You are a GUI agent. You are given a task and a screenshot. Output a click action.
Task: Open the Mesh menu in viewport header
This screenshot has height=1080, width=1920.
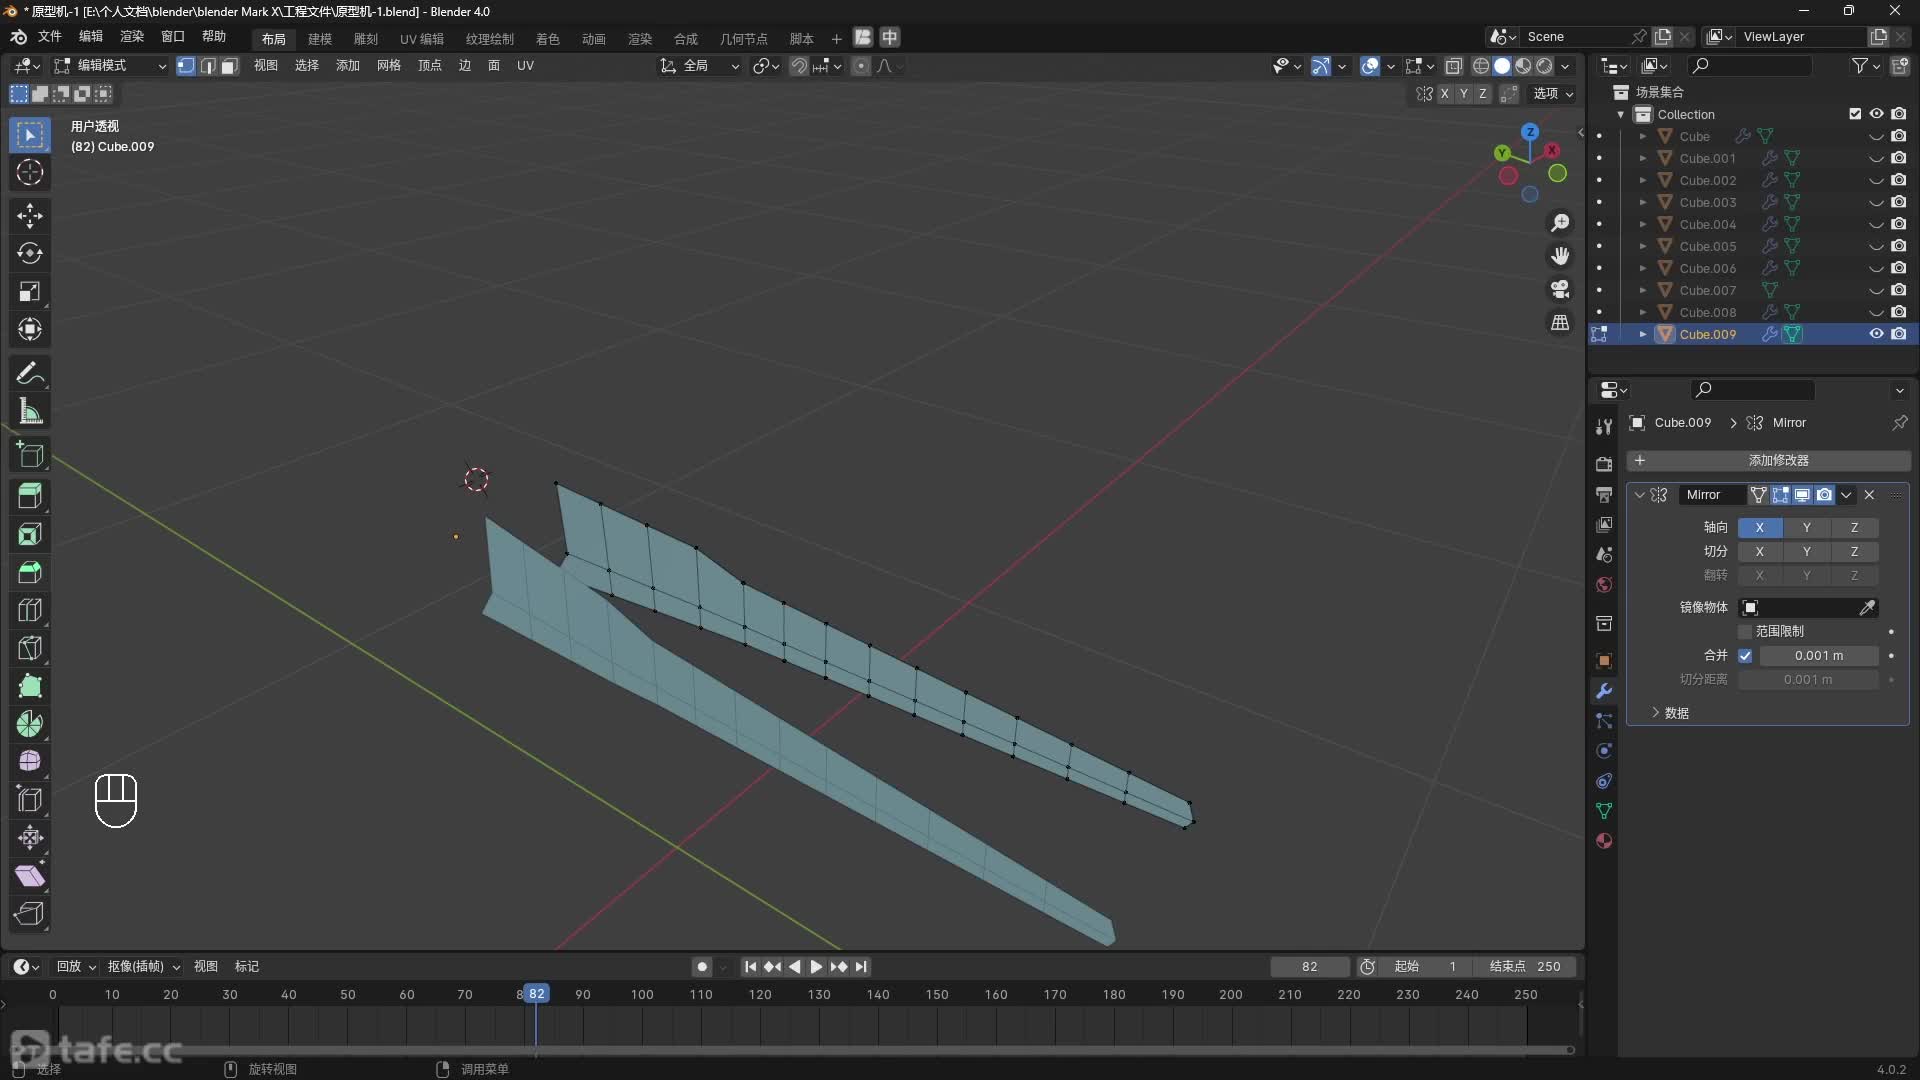(389, 66)
